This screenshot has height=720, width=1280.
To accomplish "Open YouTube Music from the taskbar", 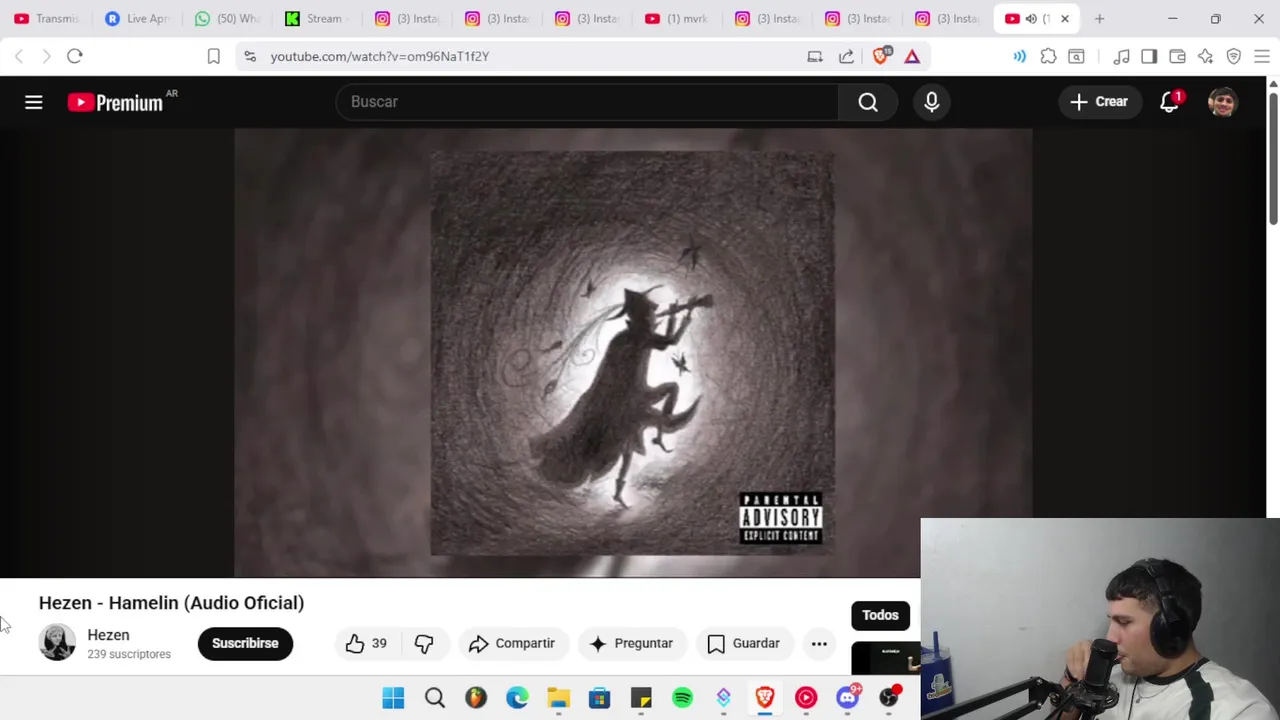I will (806, 698).
